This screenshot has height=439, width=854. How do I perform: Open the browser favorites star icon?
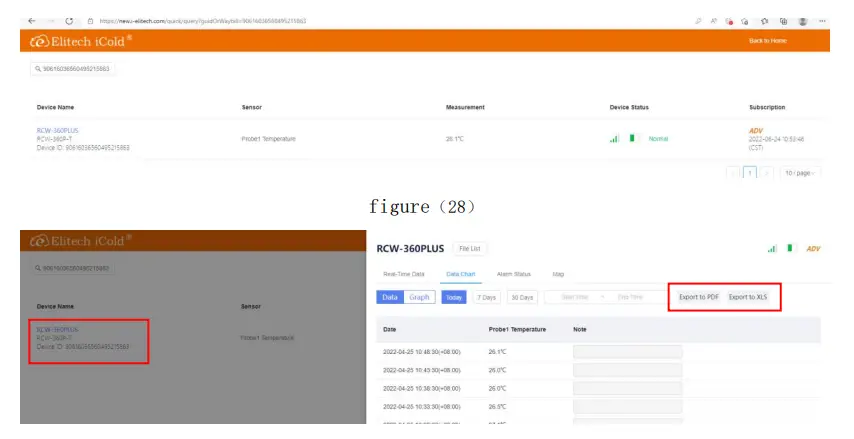(765, 21)
